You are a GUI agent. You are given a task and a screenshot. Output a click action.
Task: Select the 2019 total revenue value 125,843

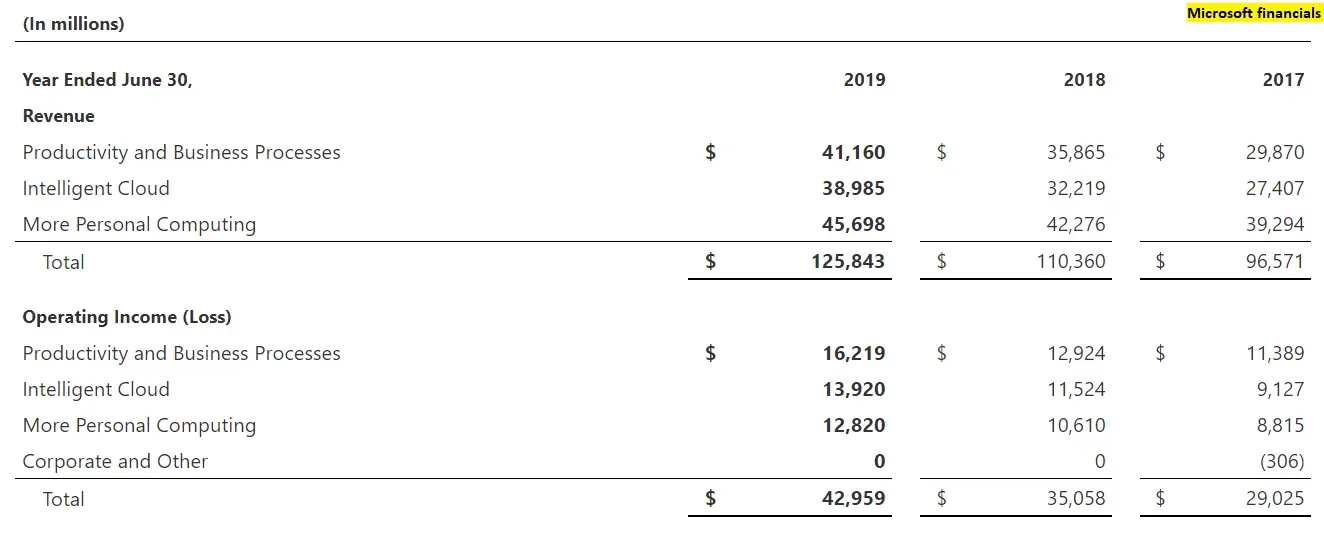(847, 262)
